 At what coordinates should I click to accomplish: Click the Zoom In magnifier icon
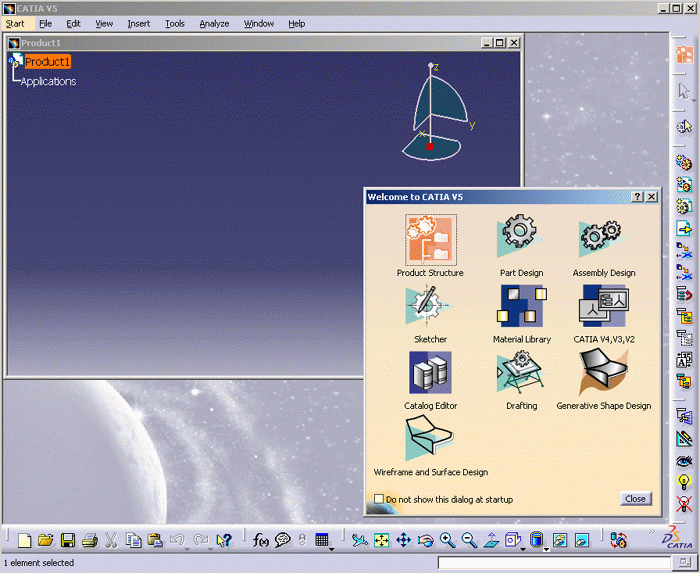click(x=447, y=540)
